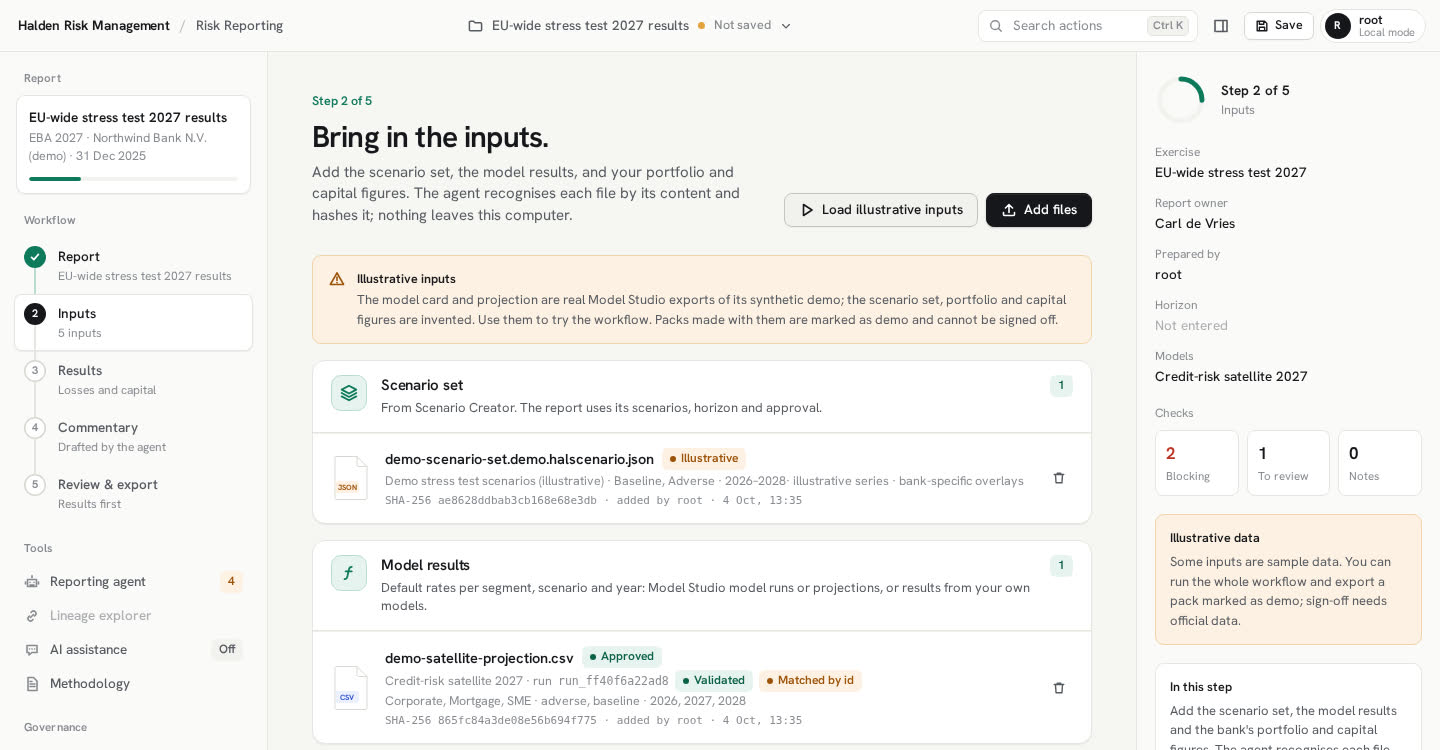Open the EU-wide stress test 2027 results card
Screen dimensions: 1440x750
point(133,144)
